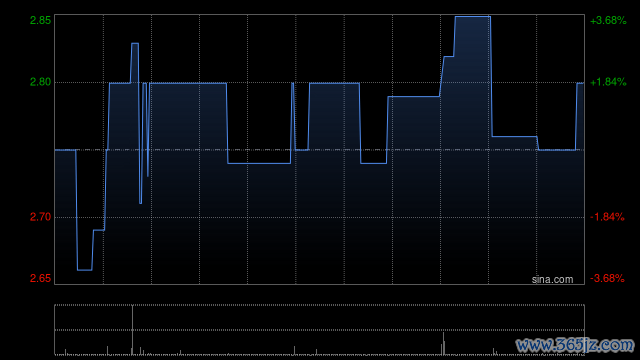Click the sina.com source label
The height and width of the screenshot is (360, 640).
(552, 280)
